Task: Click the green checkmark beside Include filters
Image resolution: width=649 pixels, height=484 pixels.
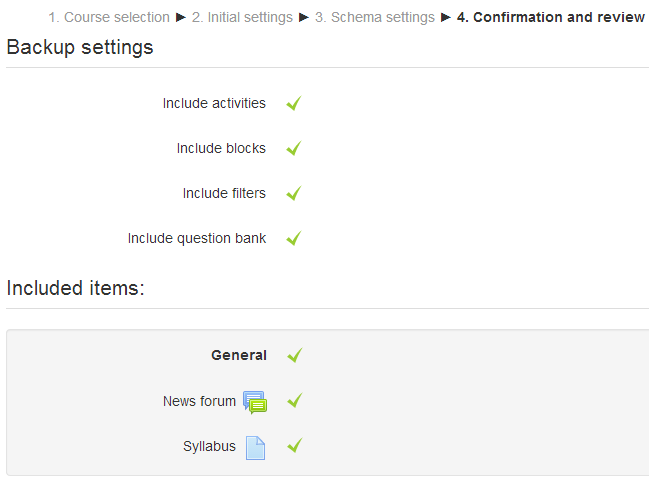Action: click(293, 193)
